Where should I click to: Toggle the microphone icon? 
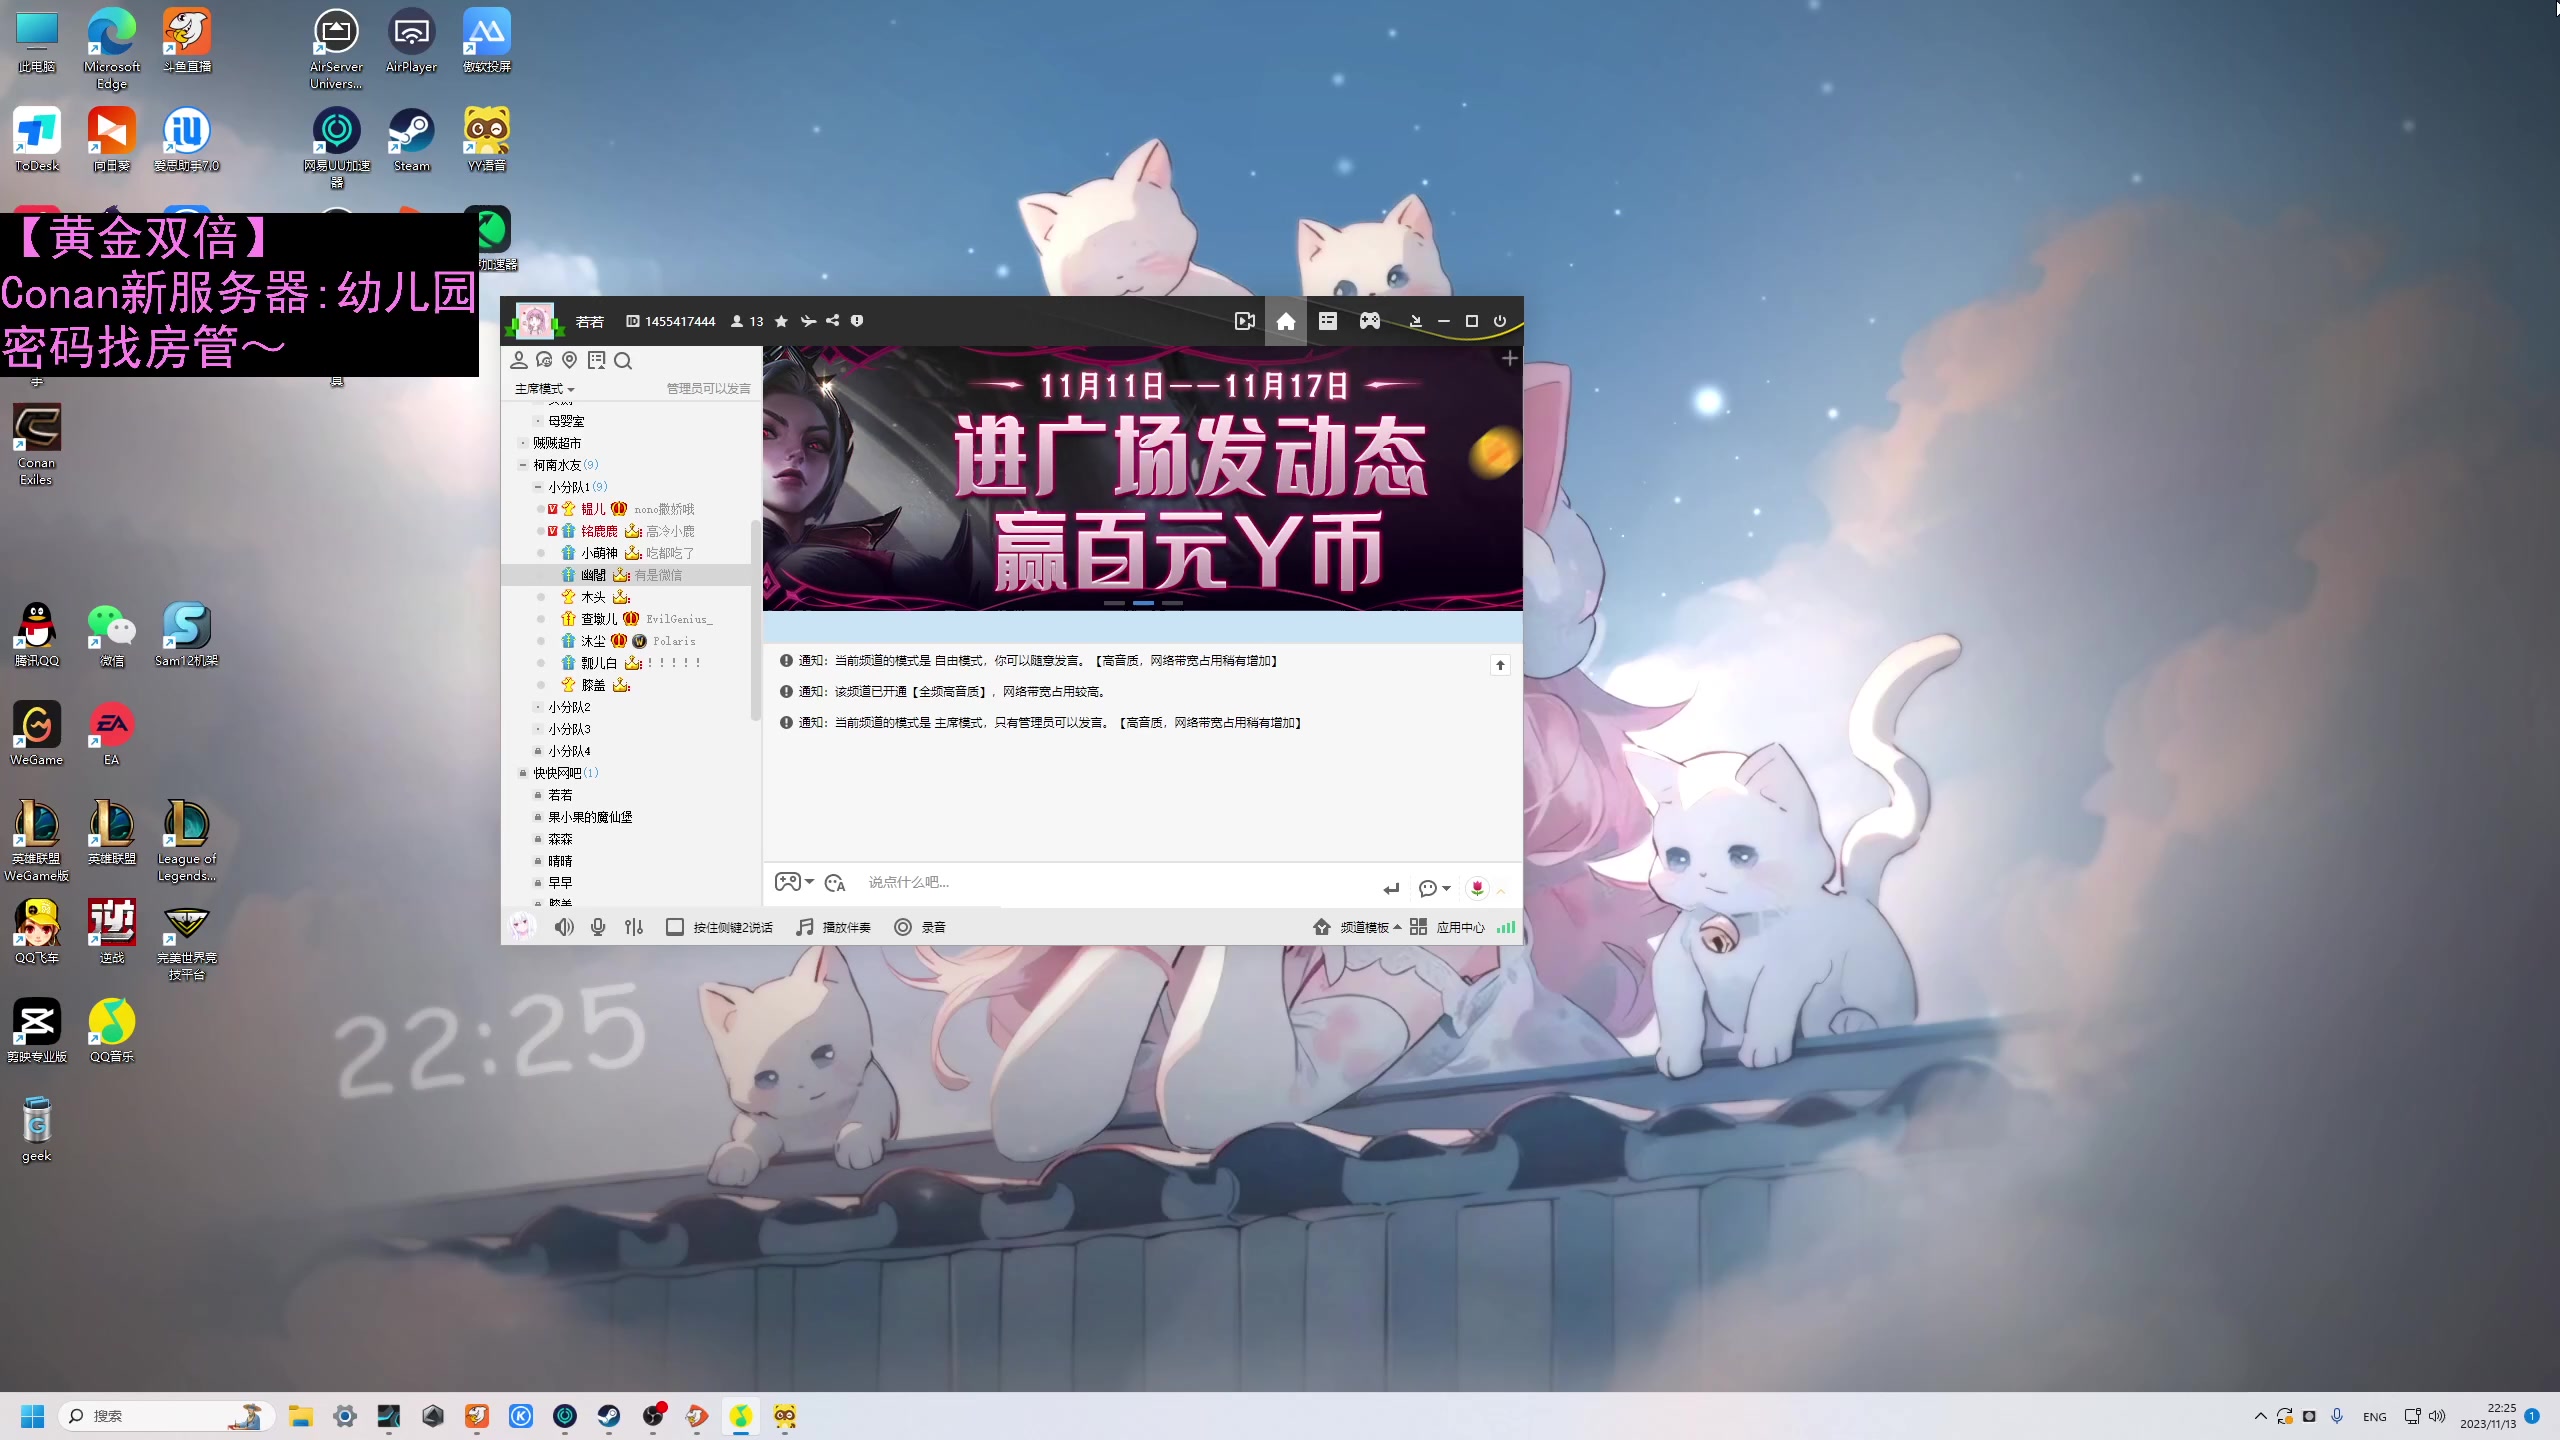(x=598, y=927)
